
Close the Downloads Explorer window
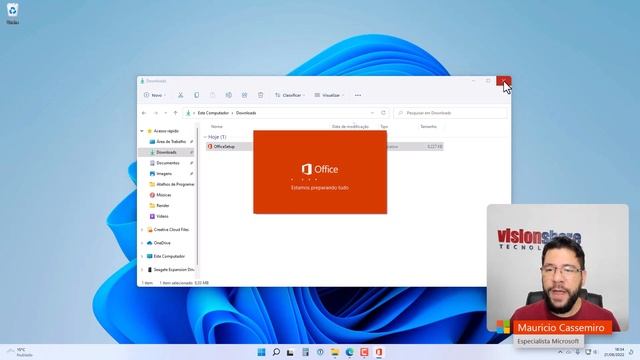[504, 81]
